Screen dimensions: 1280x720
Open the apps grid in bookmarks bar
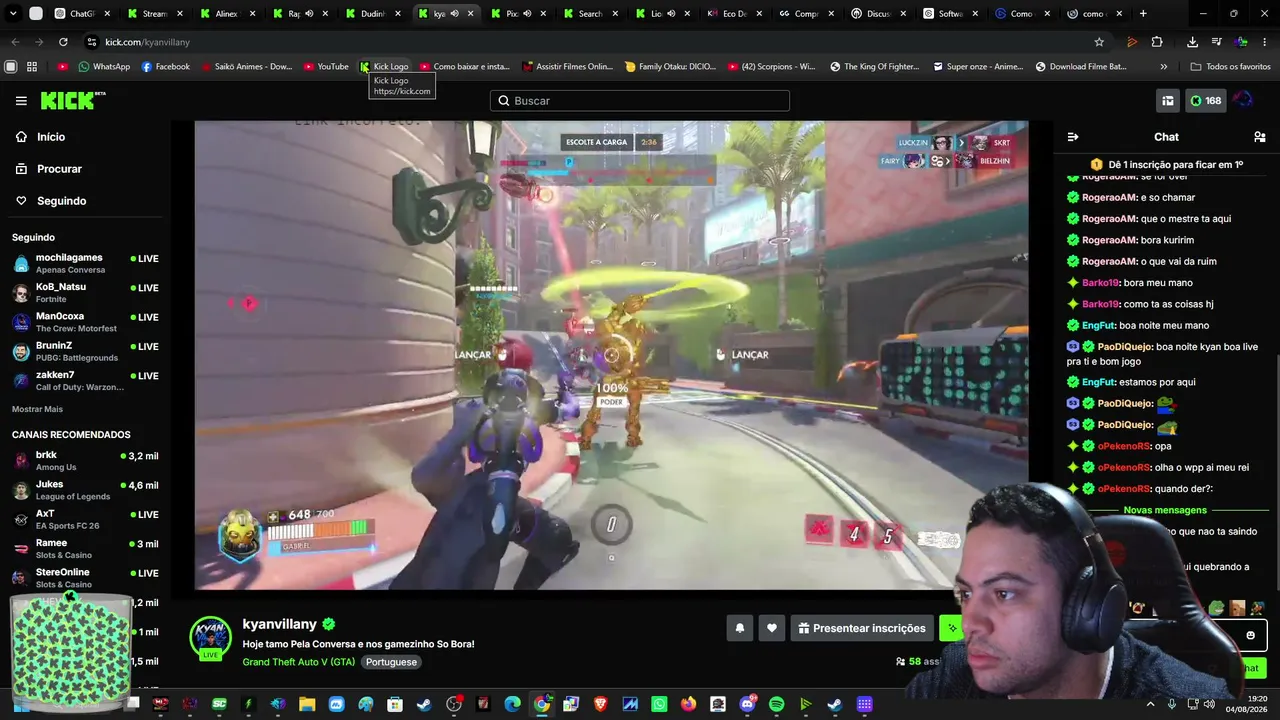(x=32, y=67)
